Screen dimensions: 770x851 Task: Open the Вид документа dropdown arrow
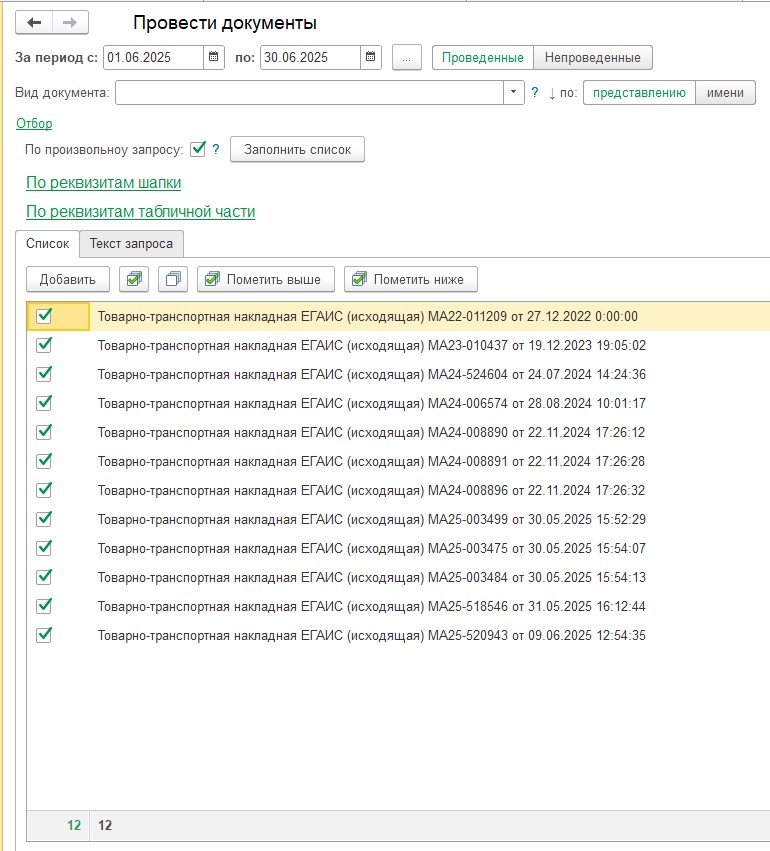click(x=513, y=92)
